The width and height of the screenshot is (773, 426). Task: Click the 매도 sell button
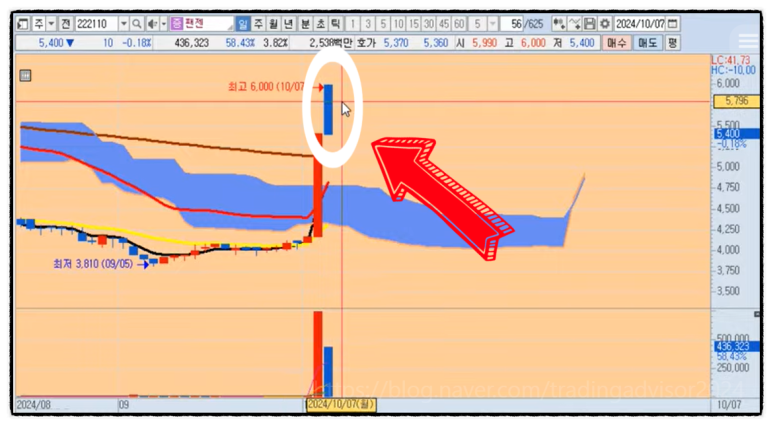click(647, 43)
